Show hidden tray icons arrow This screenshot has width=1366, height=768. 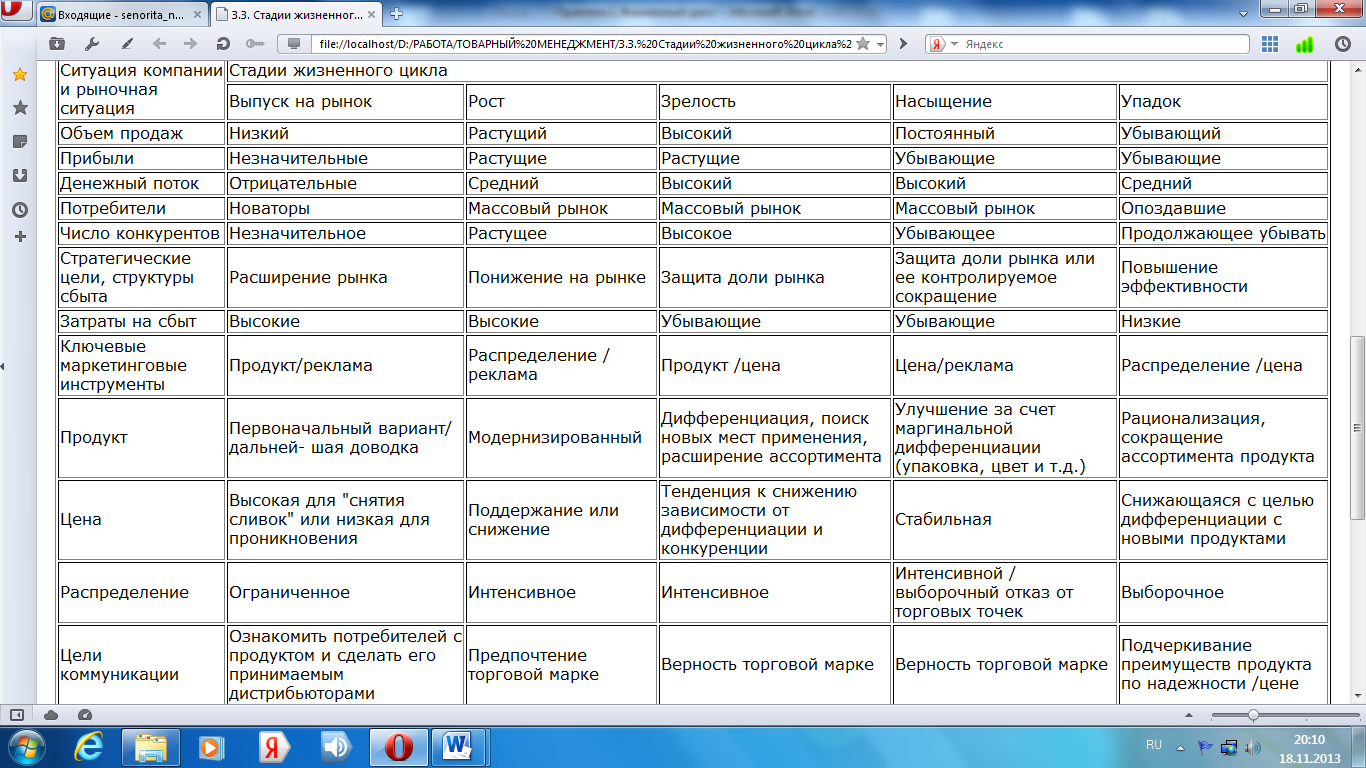point(1179,746)
